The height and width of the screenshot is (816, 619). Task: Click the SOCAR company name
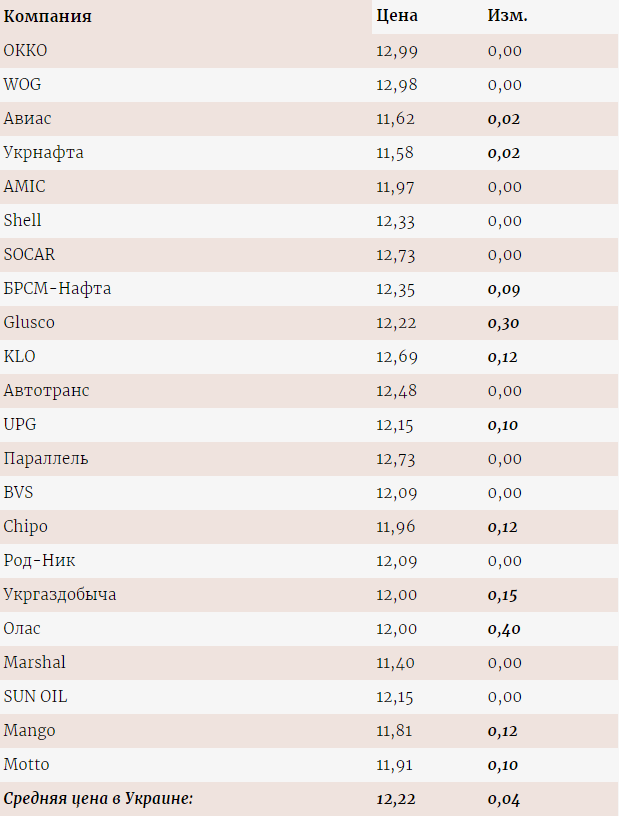[29, 255]
